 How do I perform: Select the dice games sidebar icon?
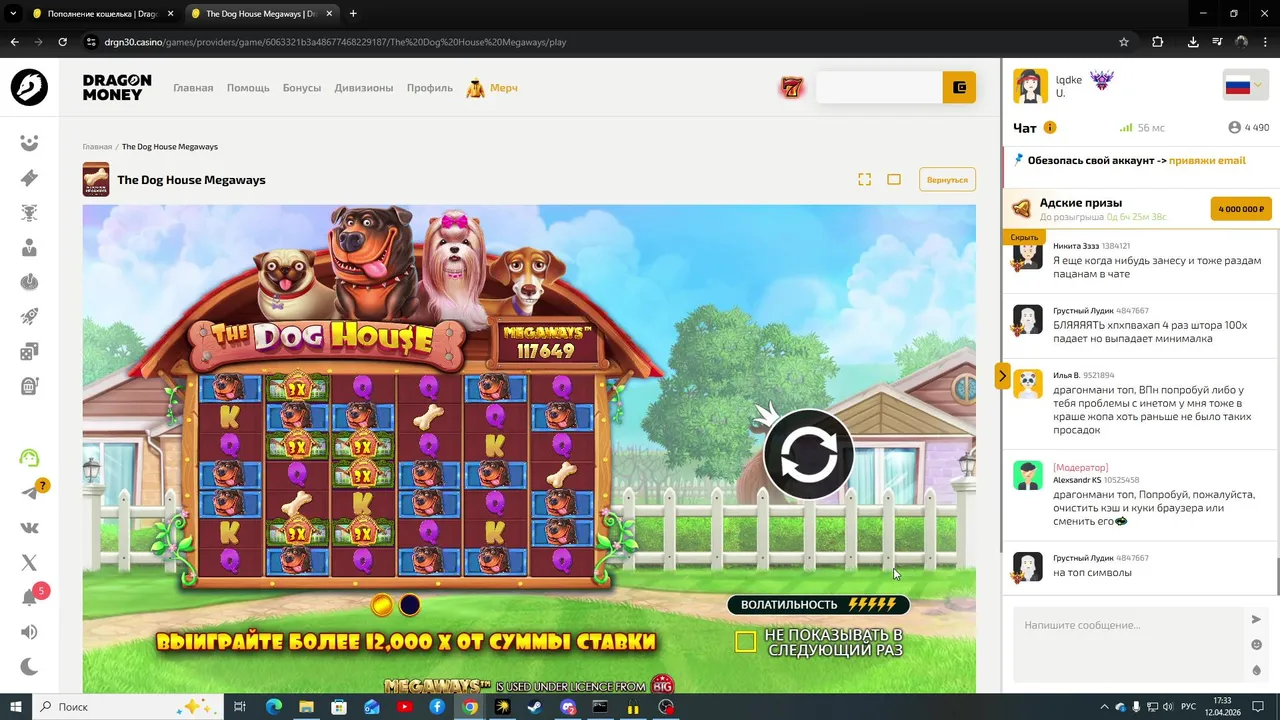29,352
